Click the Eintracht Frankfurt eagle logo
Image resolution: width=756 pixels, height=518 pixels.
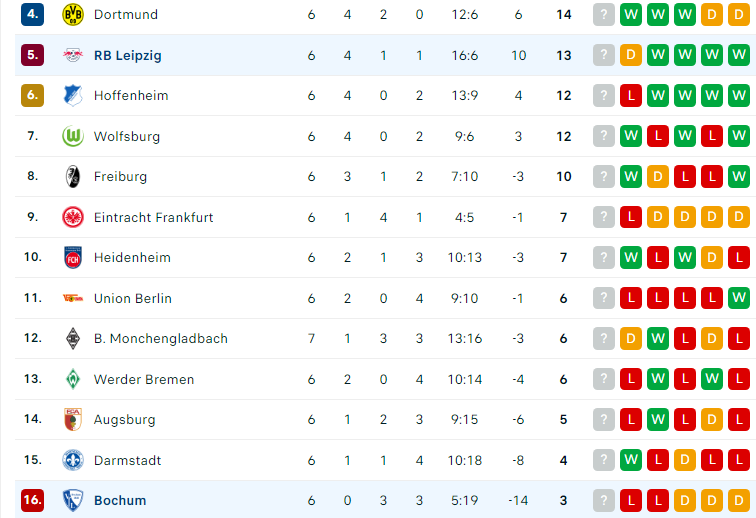(73, 217)
